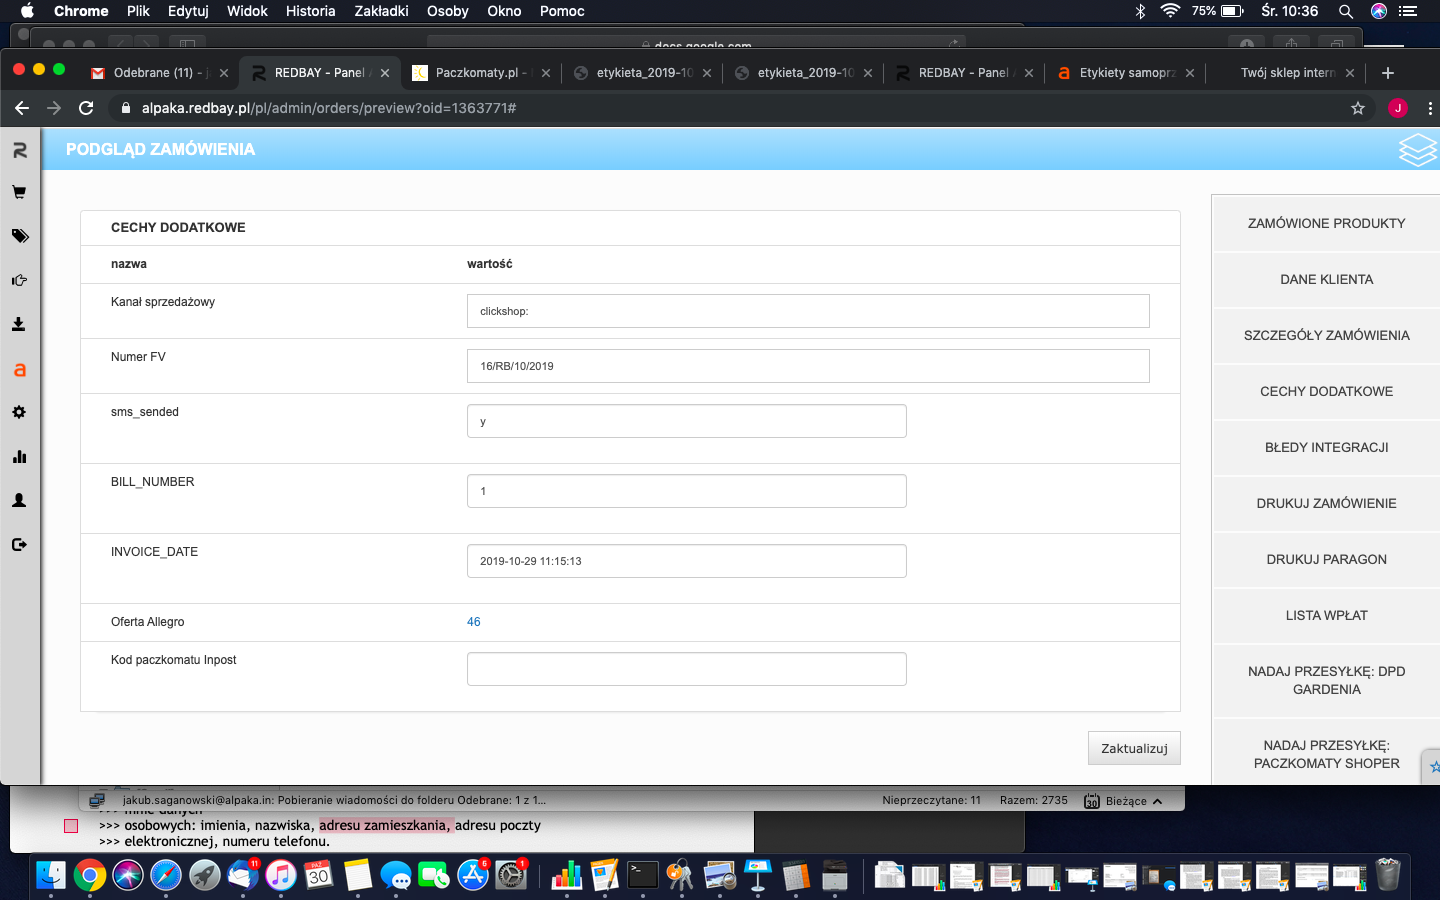
Task: Open Allegro offer link 46
Action: (x=474, y=622)
